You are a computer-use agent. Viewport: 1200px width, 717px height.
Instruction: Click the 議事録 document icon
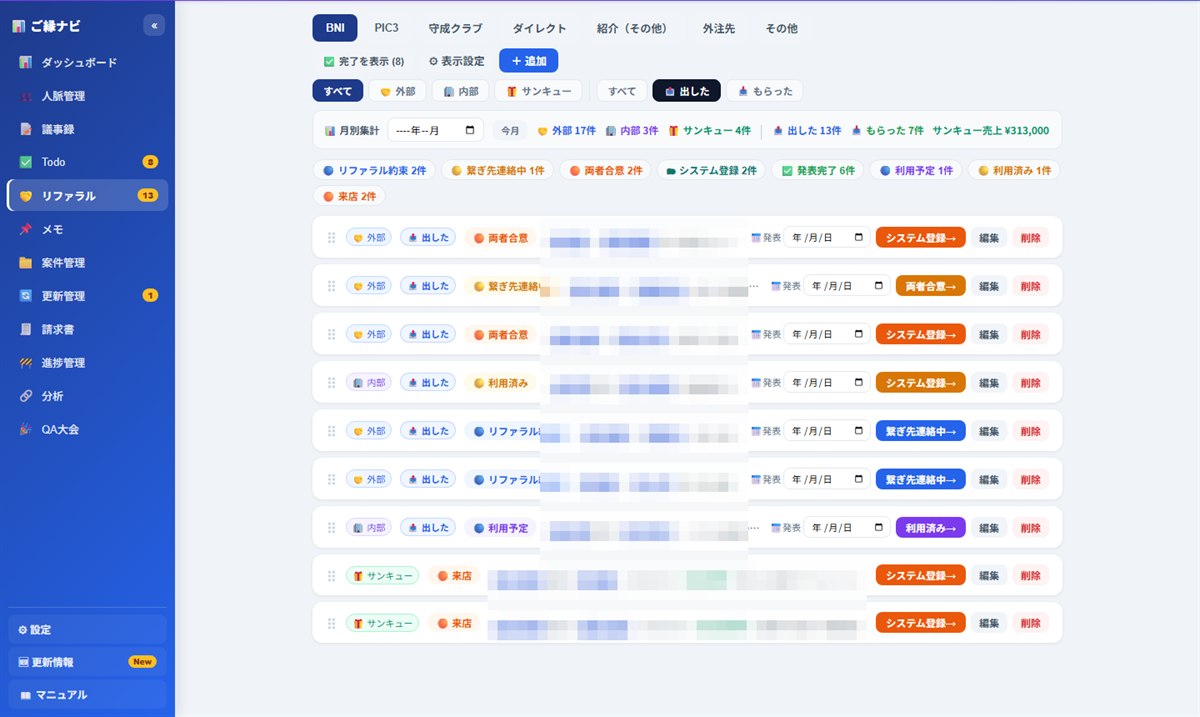pos(26,129)
